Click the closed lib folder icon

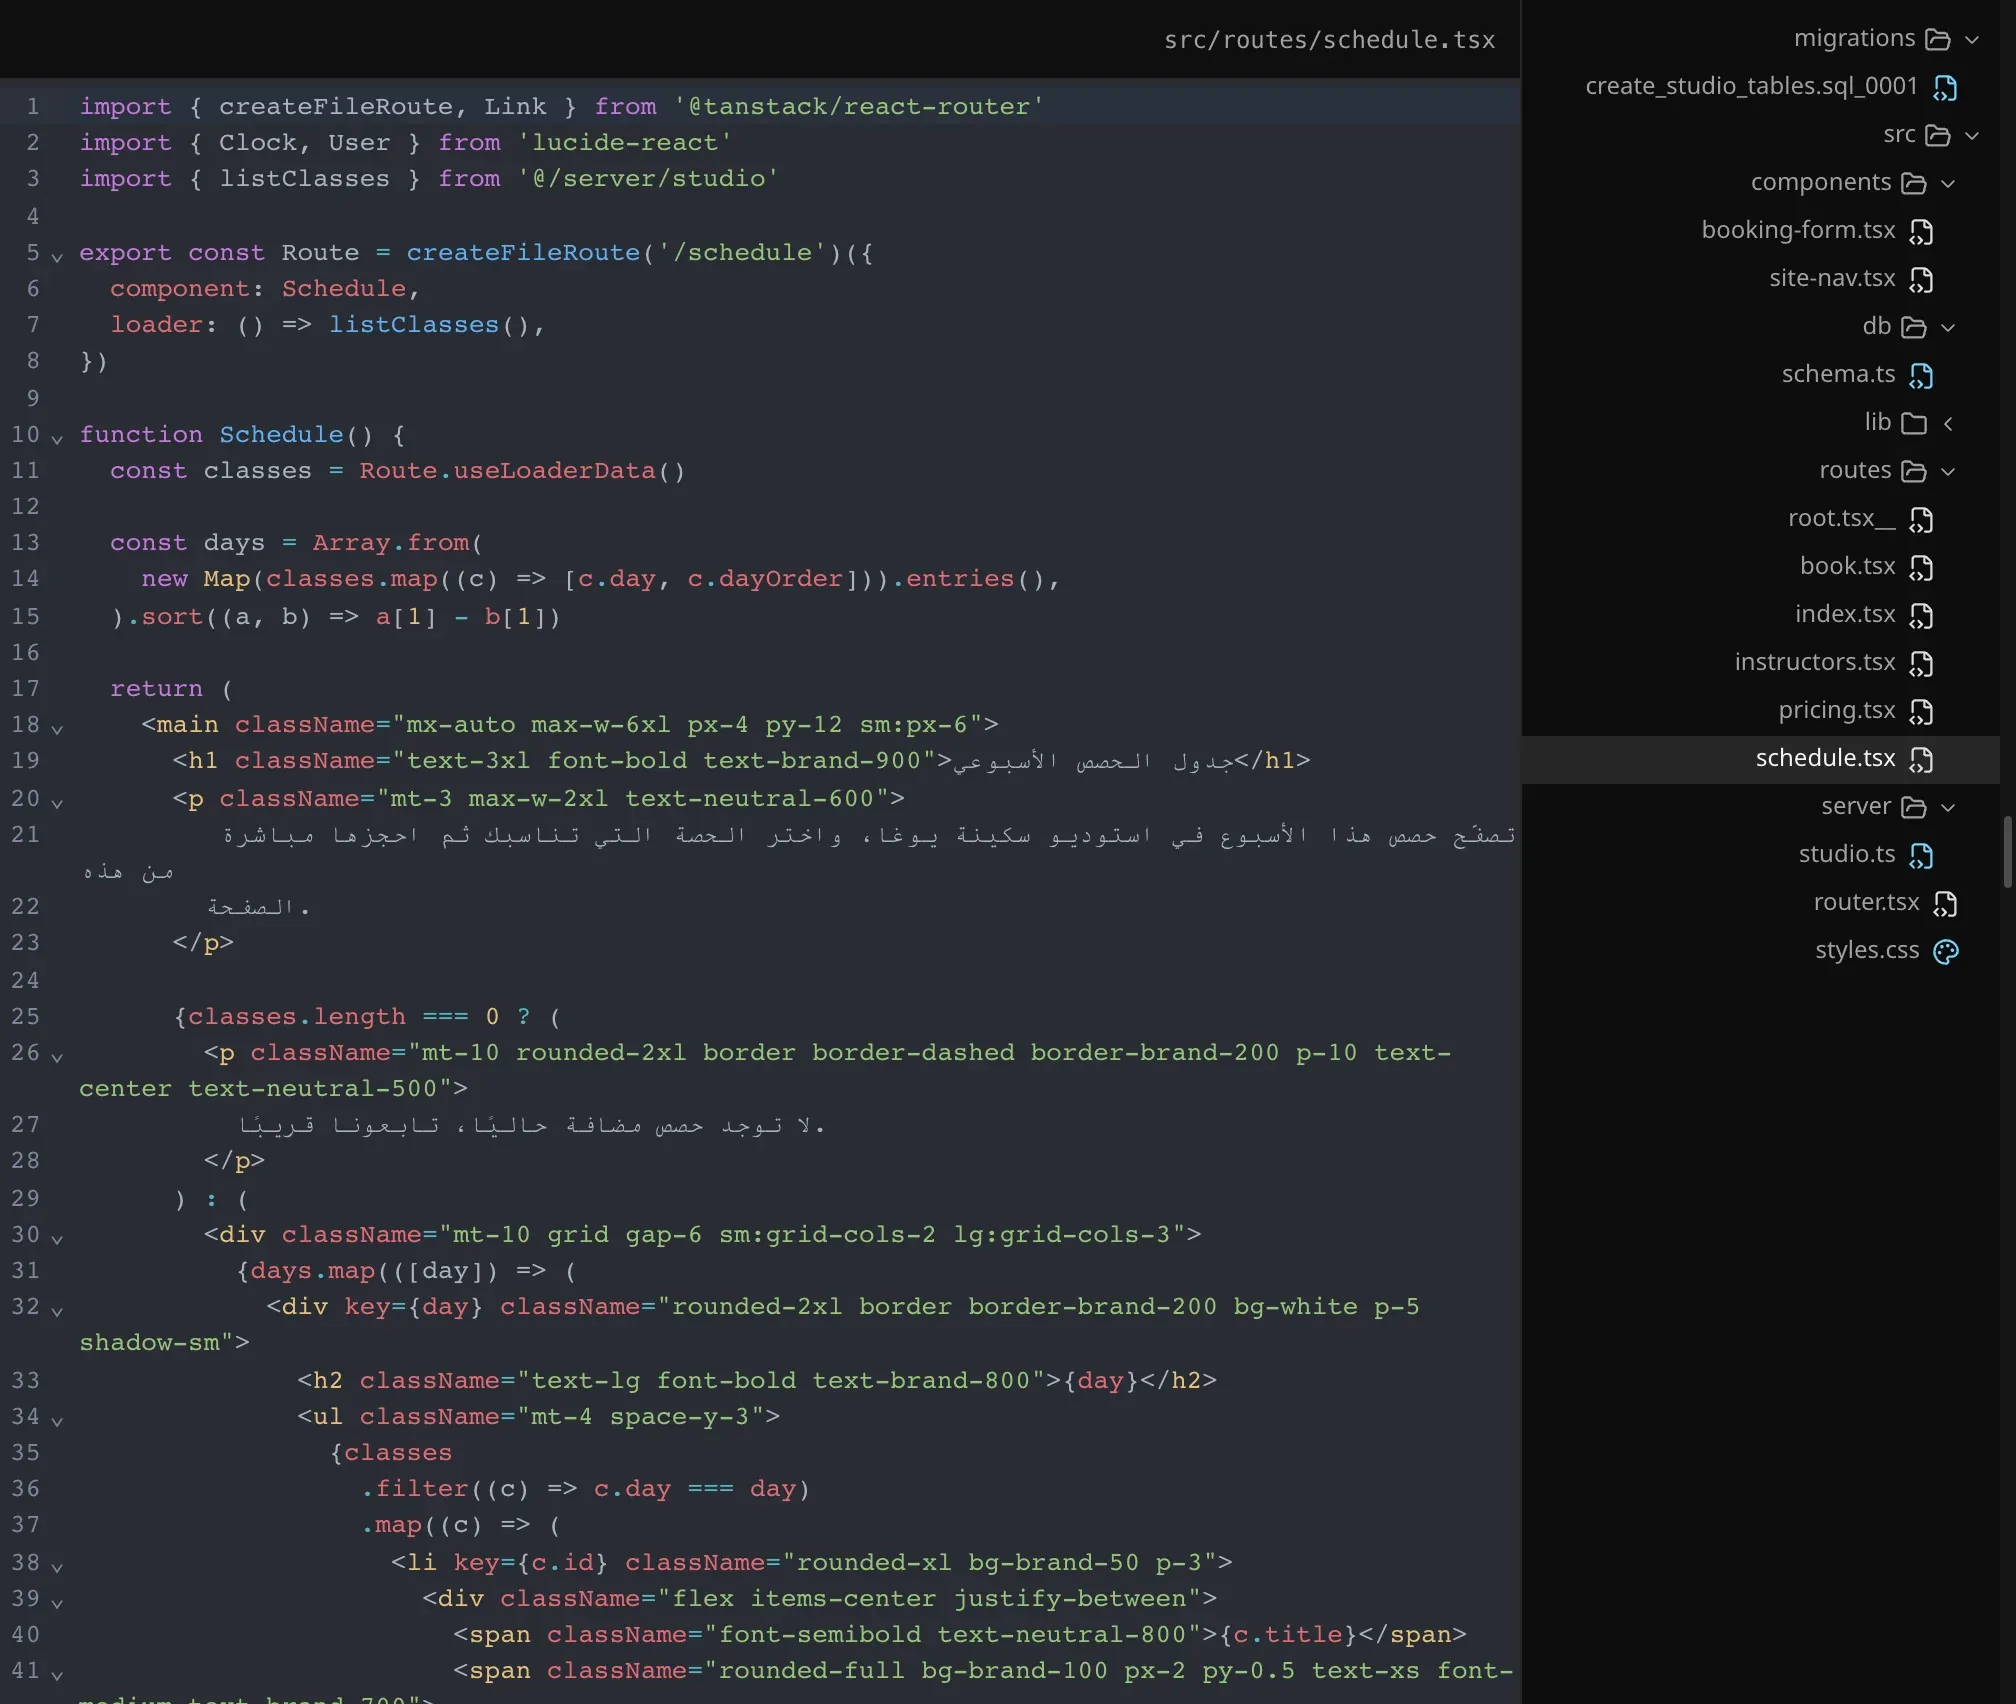pyautogui.click(x=1914, y=423)
